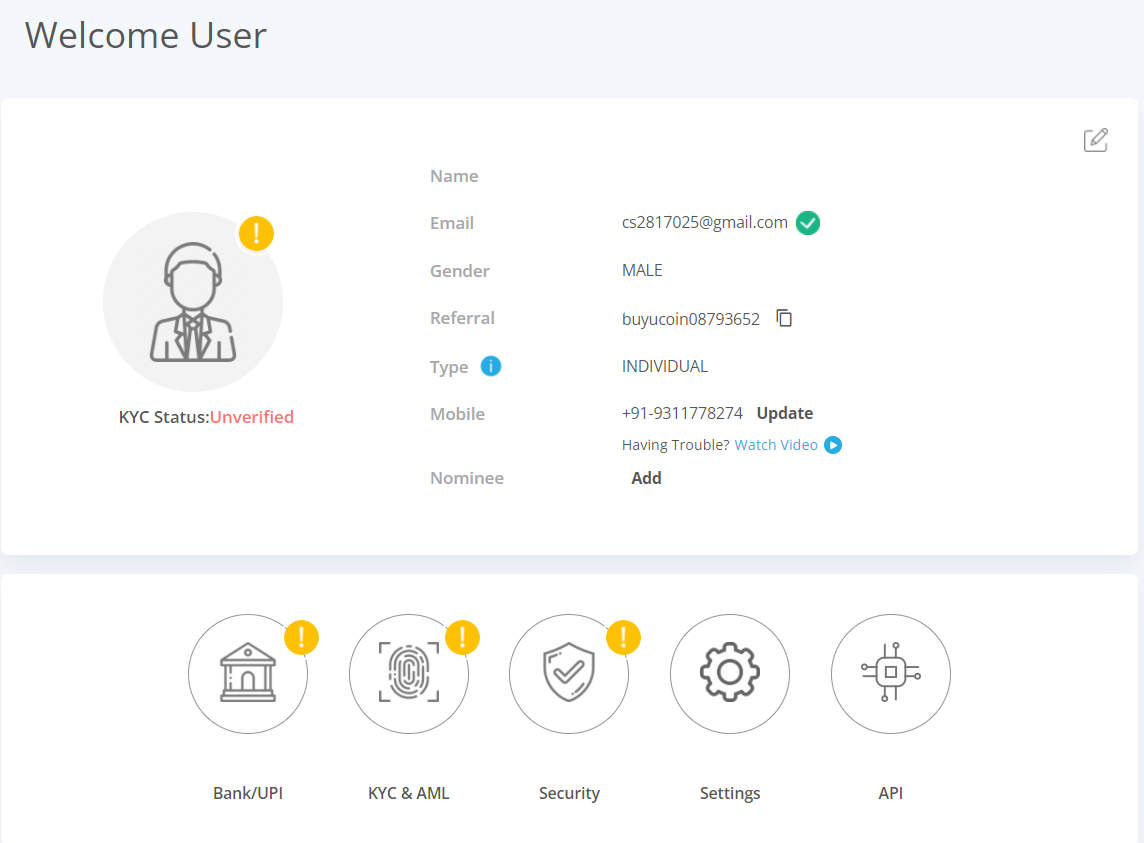Screen dimensions: 1144x843
Task: Click the Having Trouble? text
Action: [x=676, y=445]
